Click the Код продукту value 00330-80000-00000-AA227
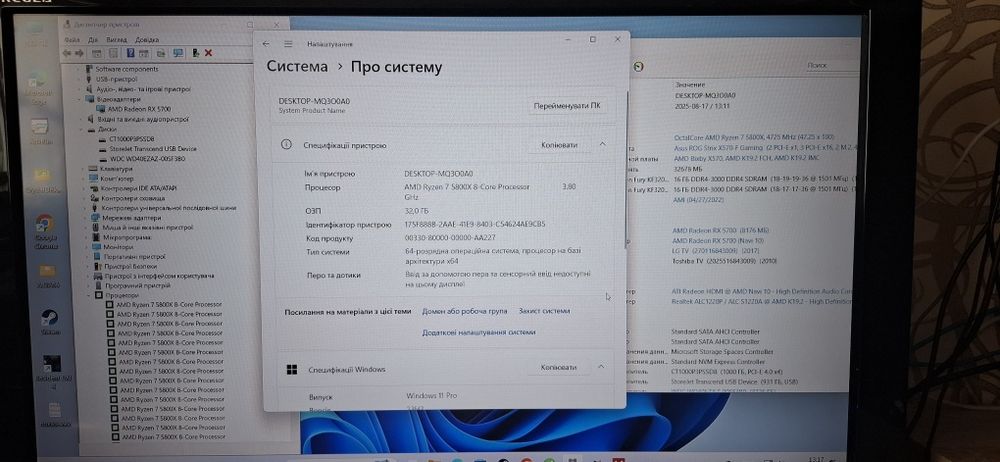This screenshot has height=462, width=1000. pyautogui.click(x=450, y=238)
